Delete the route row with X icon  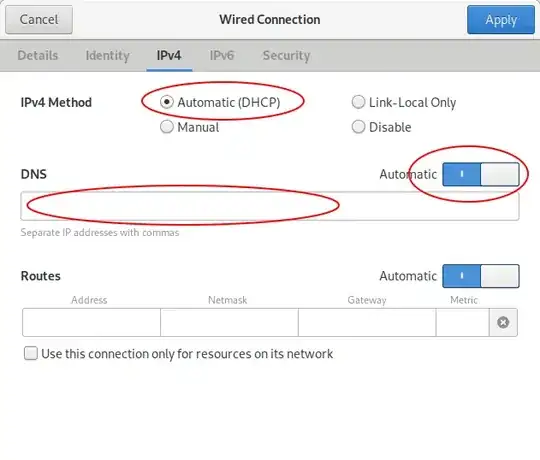coord(503,322)
